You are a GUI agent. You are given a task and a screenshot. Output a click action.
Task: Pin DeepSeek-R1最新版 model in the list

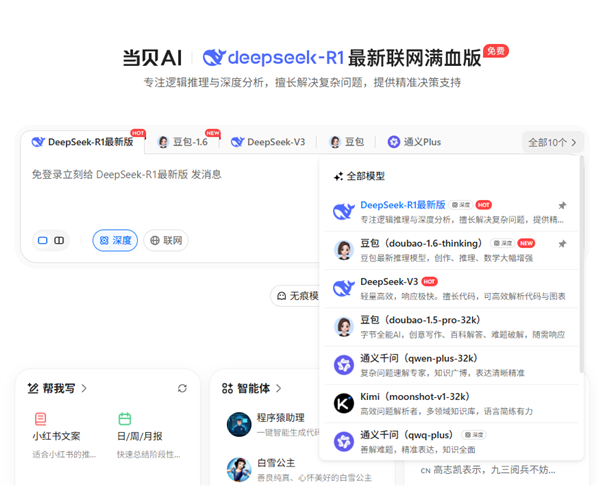(562, 206)
